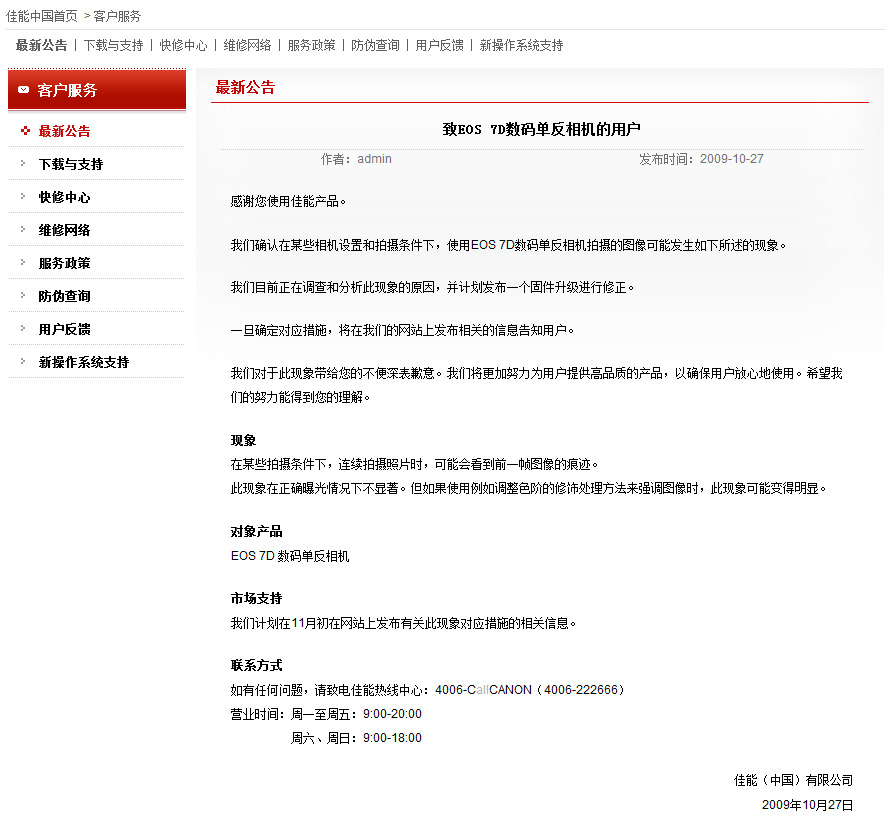Screen dimensions: 895x832
Task: Click arrow bullet beside sidebar 新操作系统支持
Action: coord(23,361)
